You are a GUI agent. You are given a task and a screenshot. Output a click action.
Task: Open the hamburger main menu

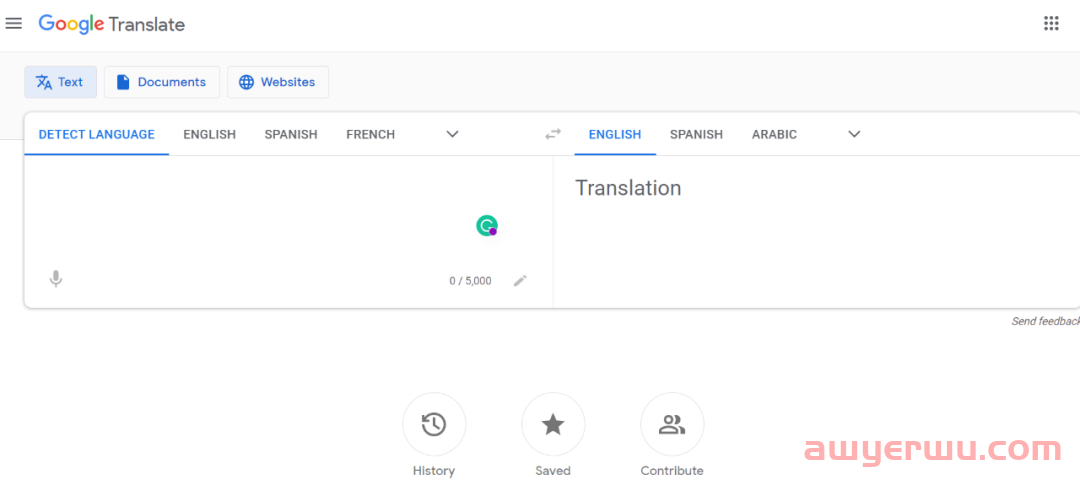click(14, 23)
